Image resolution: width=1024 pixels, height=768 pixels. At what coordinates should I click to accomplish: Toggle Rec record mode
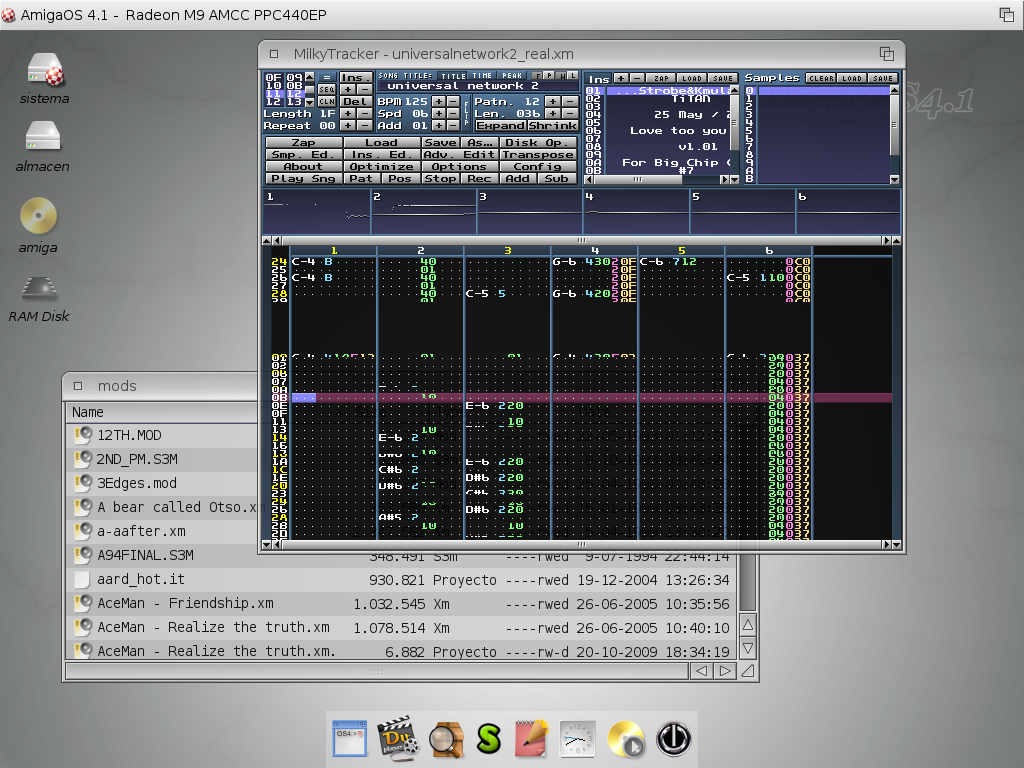pos(480,178)
